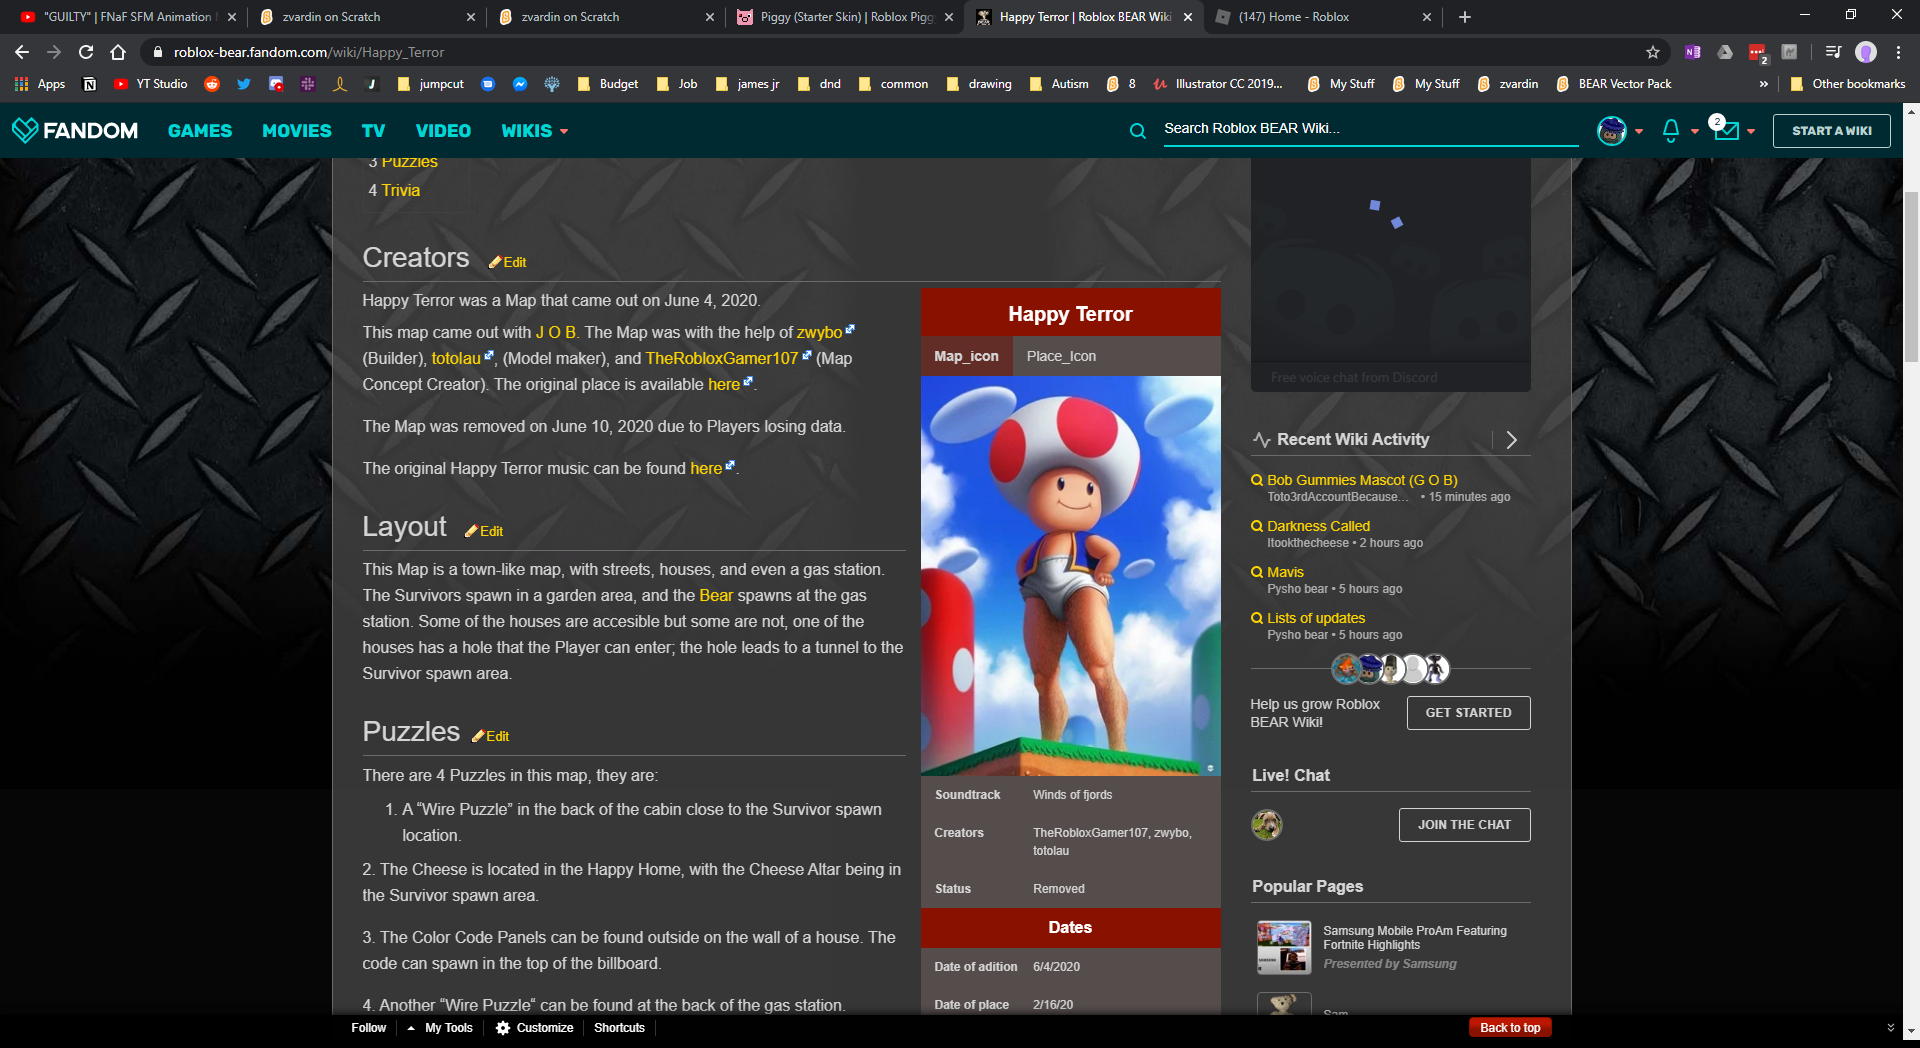This screenshot has height=1048, width=1920.
Task: Join the live chat
Action: click(1465, 825)
